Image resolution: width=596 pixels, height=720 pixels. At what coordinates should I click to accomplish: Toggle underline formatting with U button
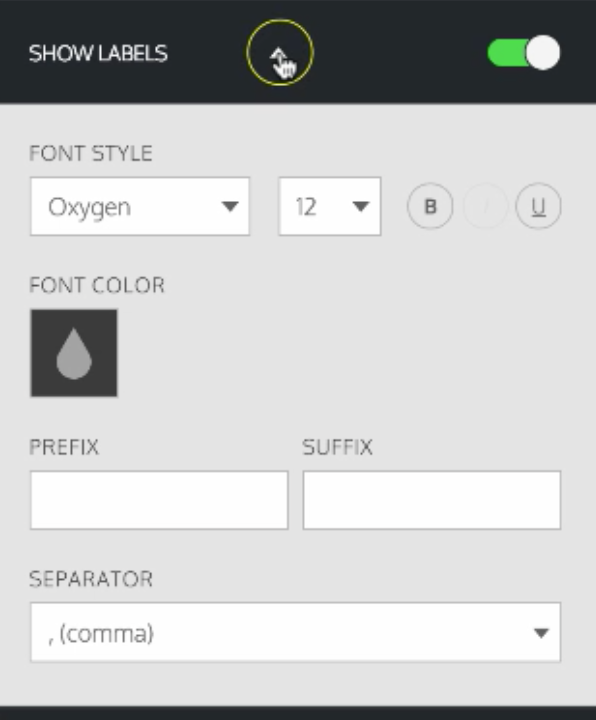538,206
